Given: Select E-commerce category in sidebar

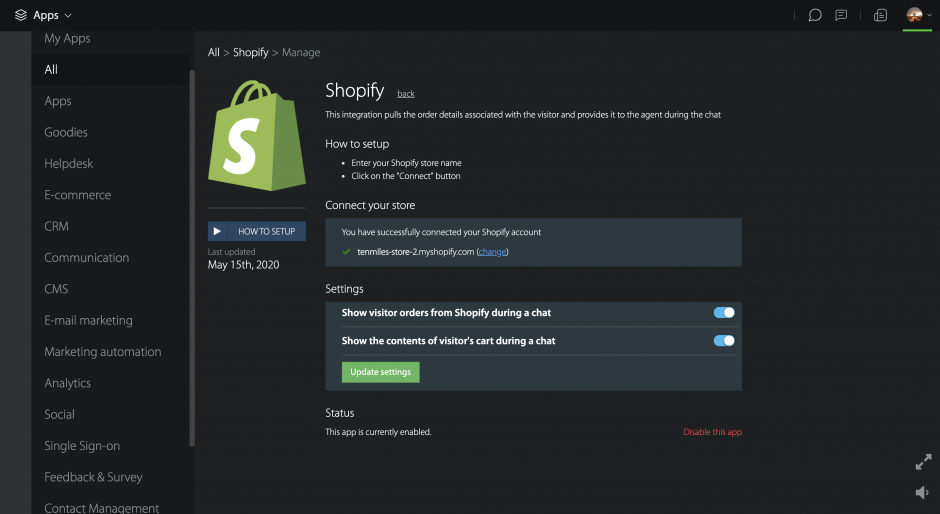Looking at the screenshot, I should [x=77, y=195].
